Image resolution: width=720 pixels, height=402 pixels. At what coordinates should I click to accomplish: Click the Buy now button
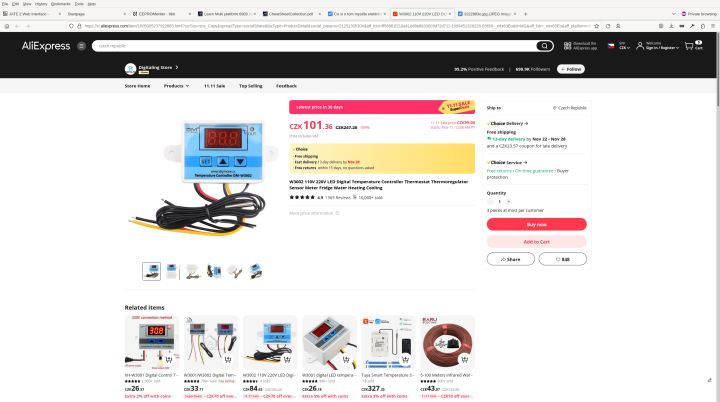[x=536, y=224]
